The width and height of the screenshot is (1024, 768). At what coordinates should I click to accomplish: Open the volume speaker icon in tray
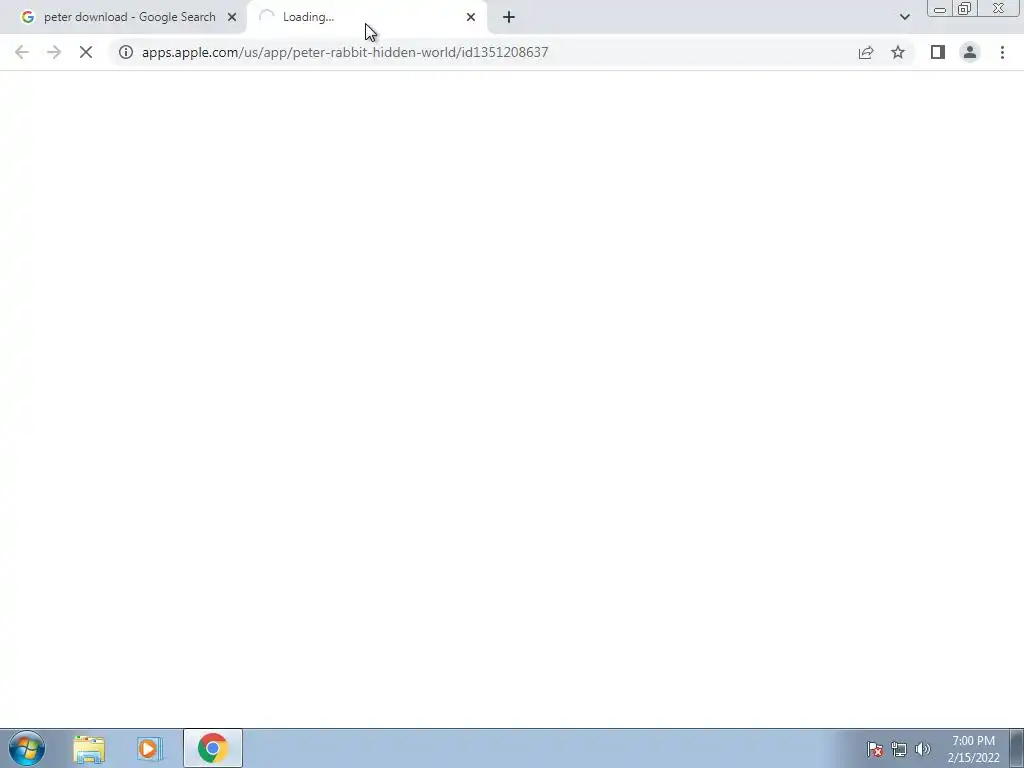click(922, 749)
